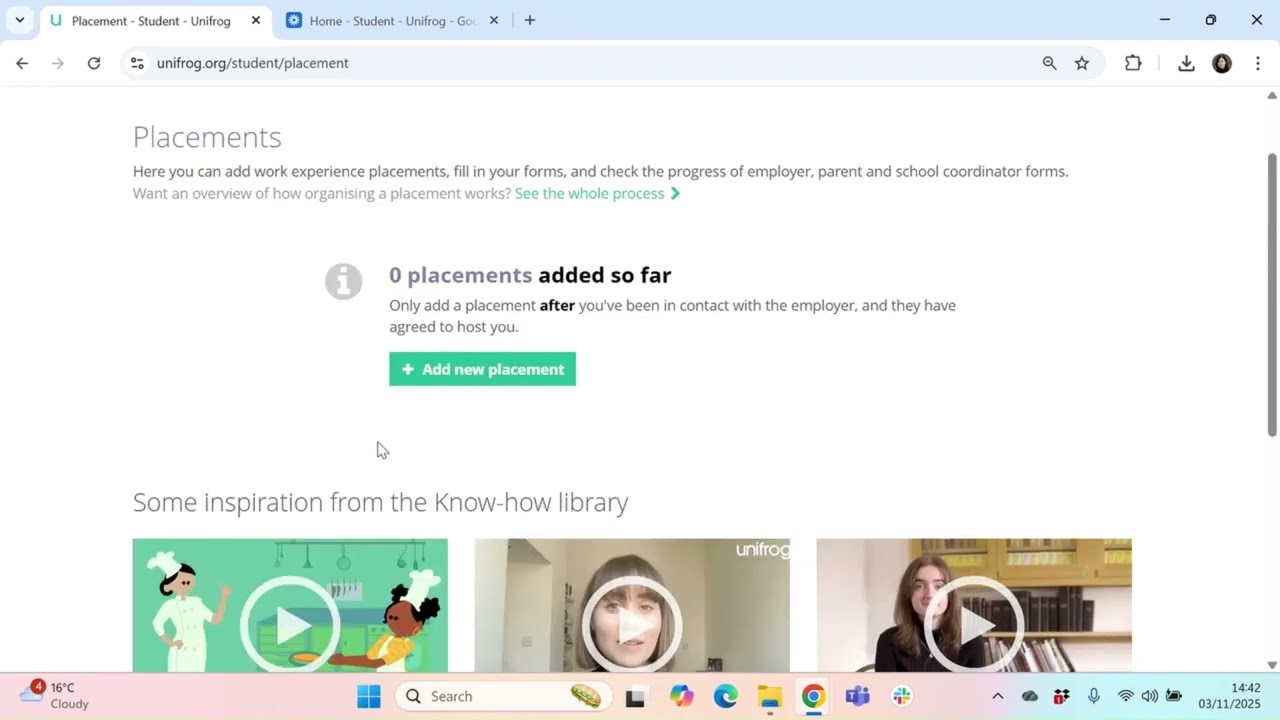Click the Chrome icon on the taskbar
Screen dimensions: 1280x720
(813, 696)
